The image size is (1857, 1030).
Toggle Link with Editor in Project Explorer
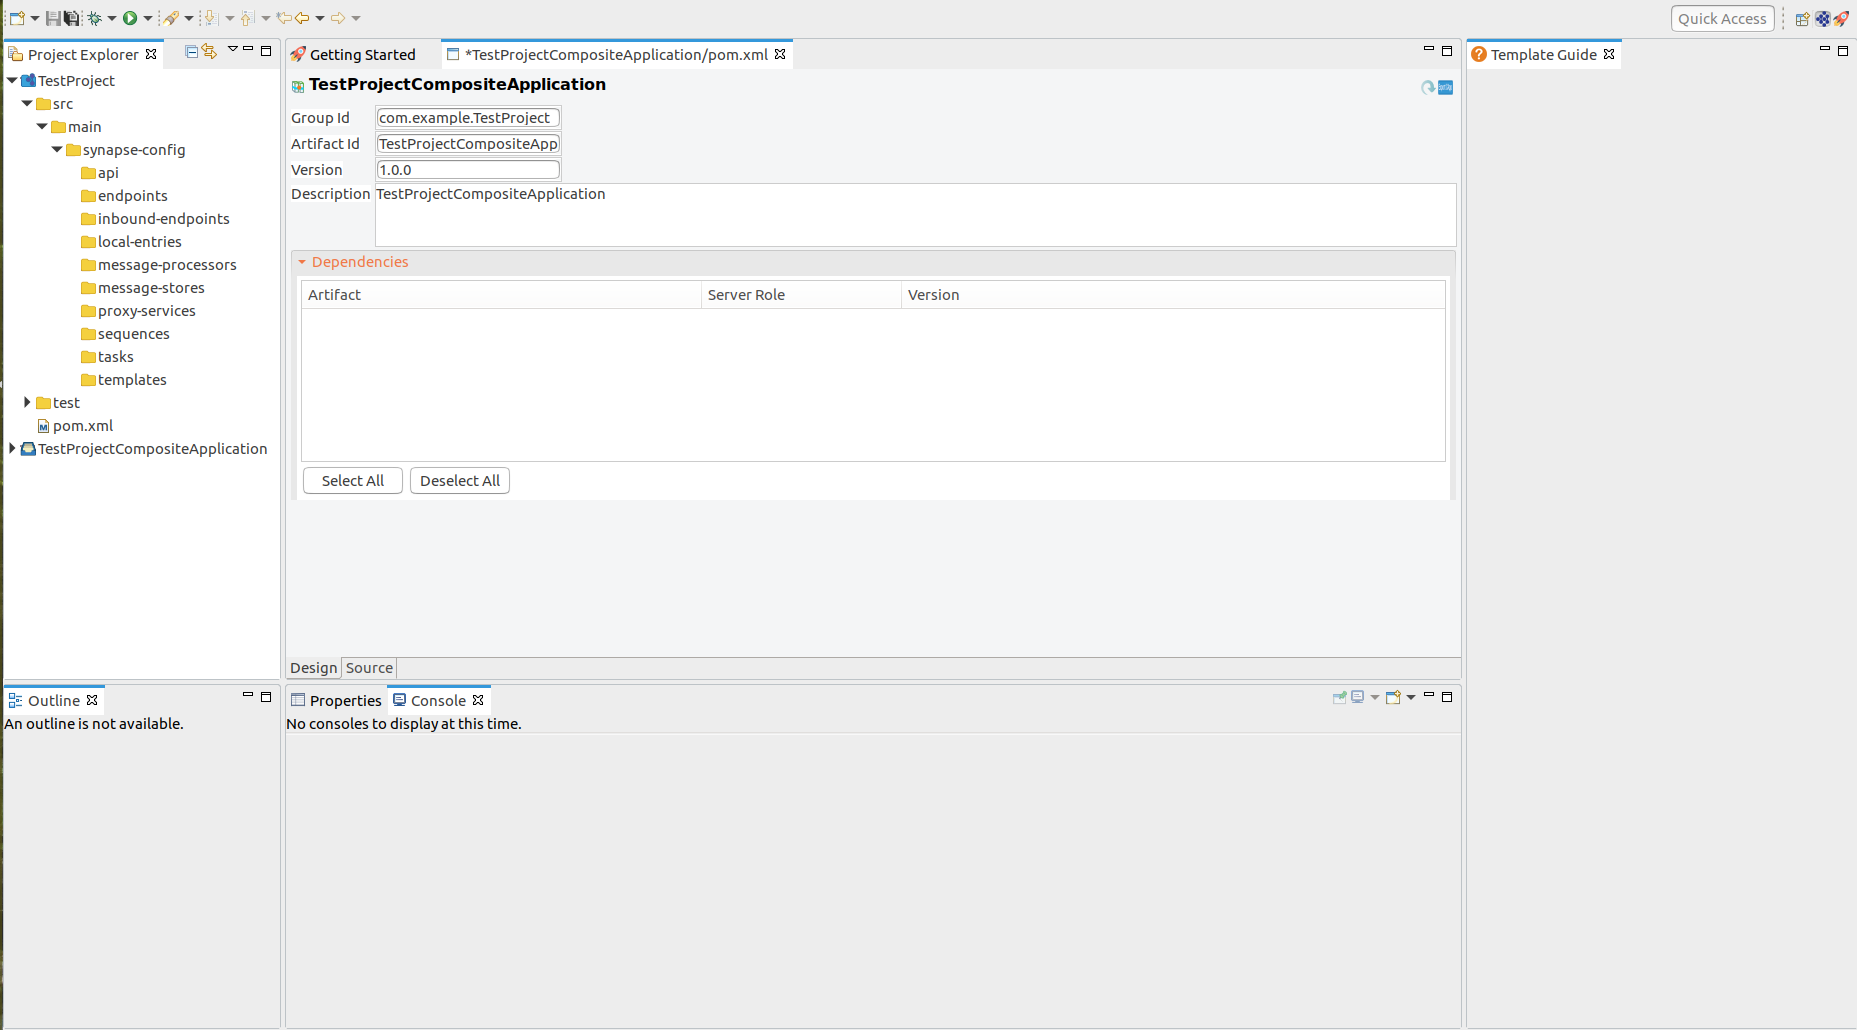(x=210, y=51)
